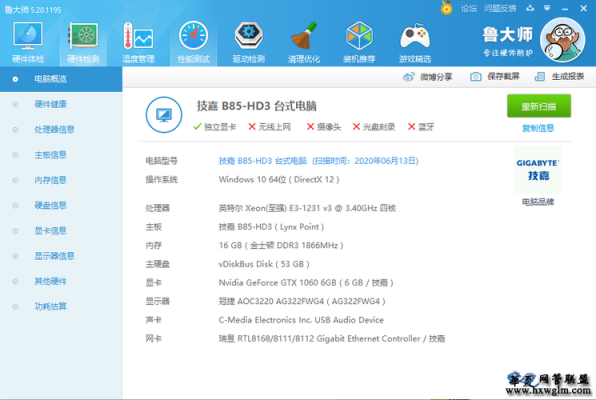Open 问题反馈 feedback link
This screenshot has width=596, height=400.
point(500,8)
